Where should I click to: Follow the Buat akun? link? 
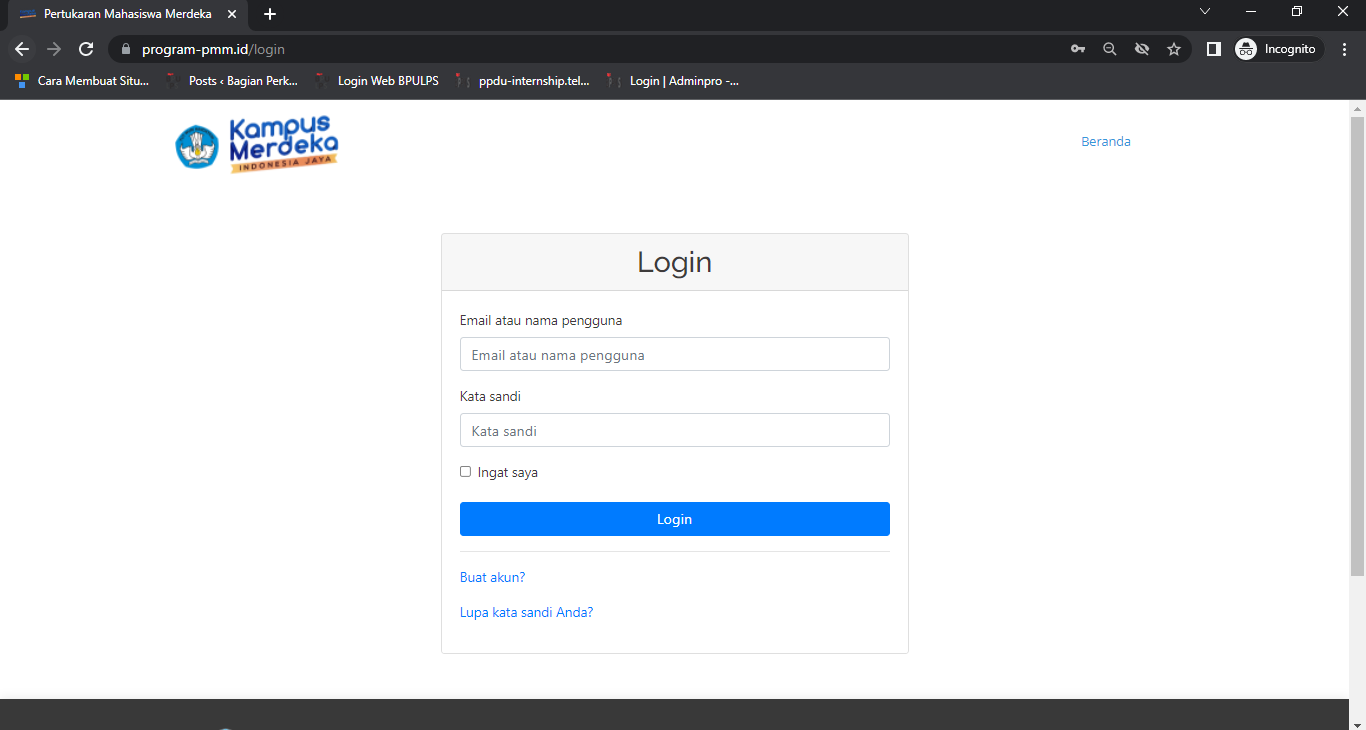pos(492,577)
